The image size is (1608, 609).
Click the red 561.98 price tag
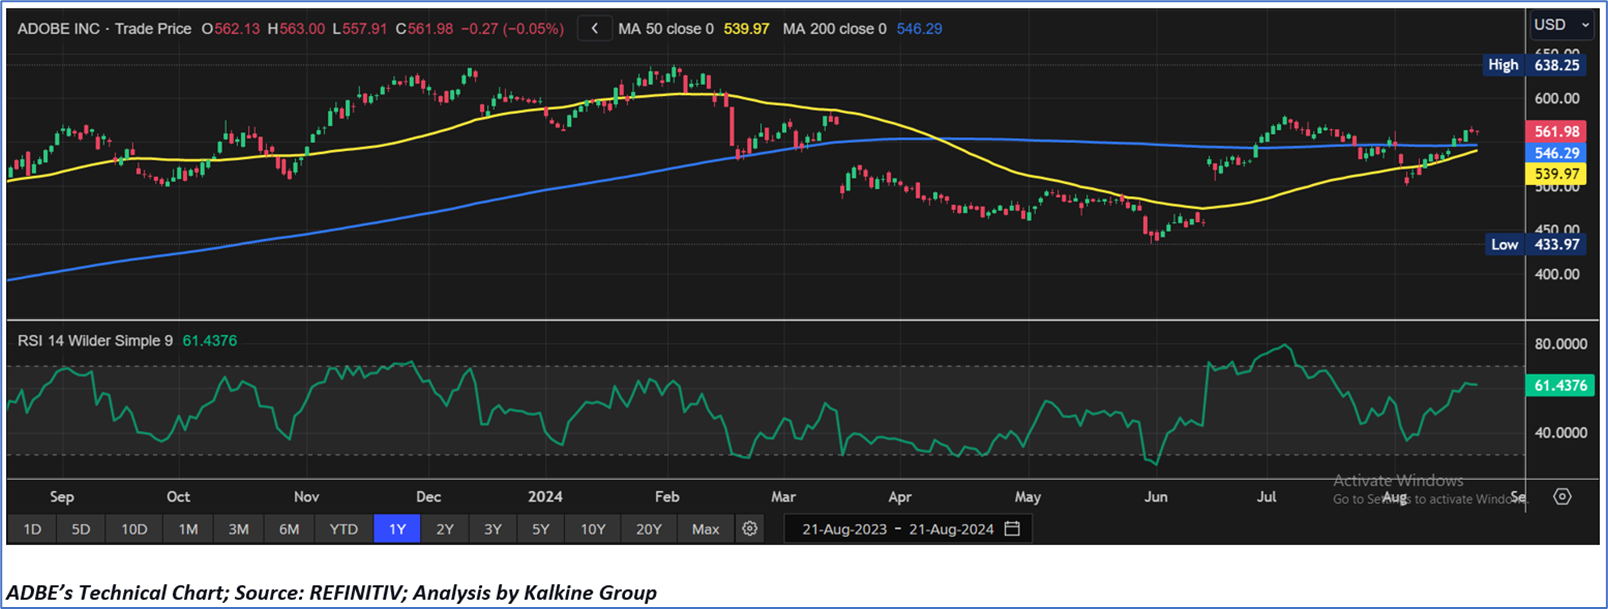pyautogui.click(x=1557, y=131)
